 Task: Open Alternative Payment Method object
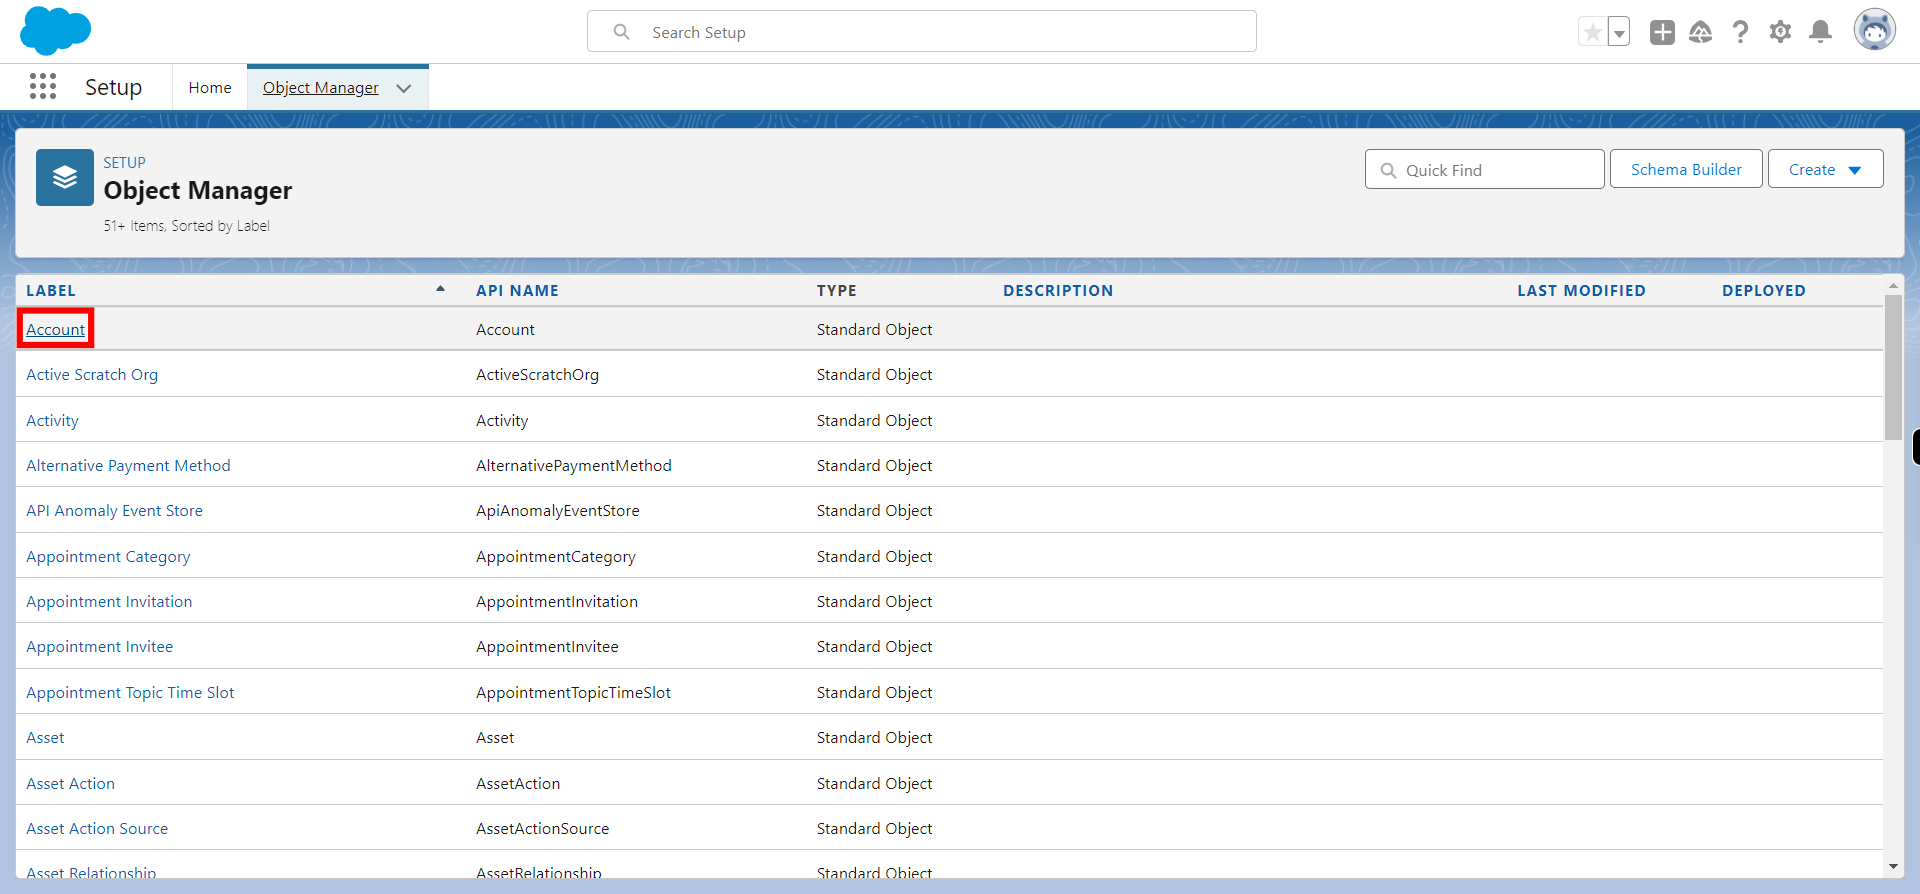tap(128, 466)
